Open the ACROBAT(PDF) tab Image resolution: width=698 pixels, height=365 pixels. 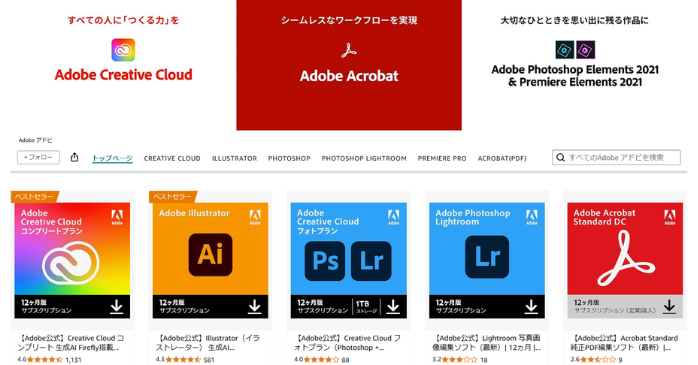tap(502, 158)
